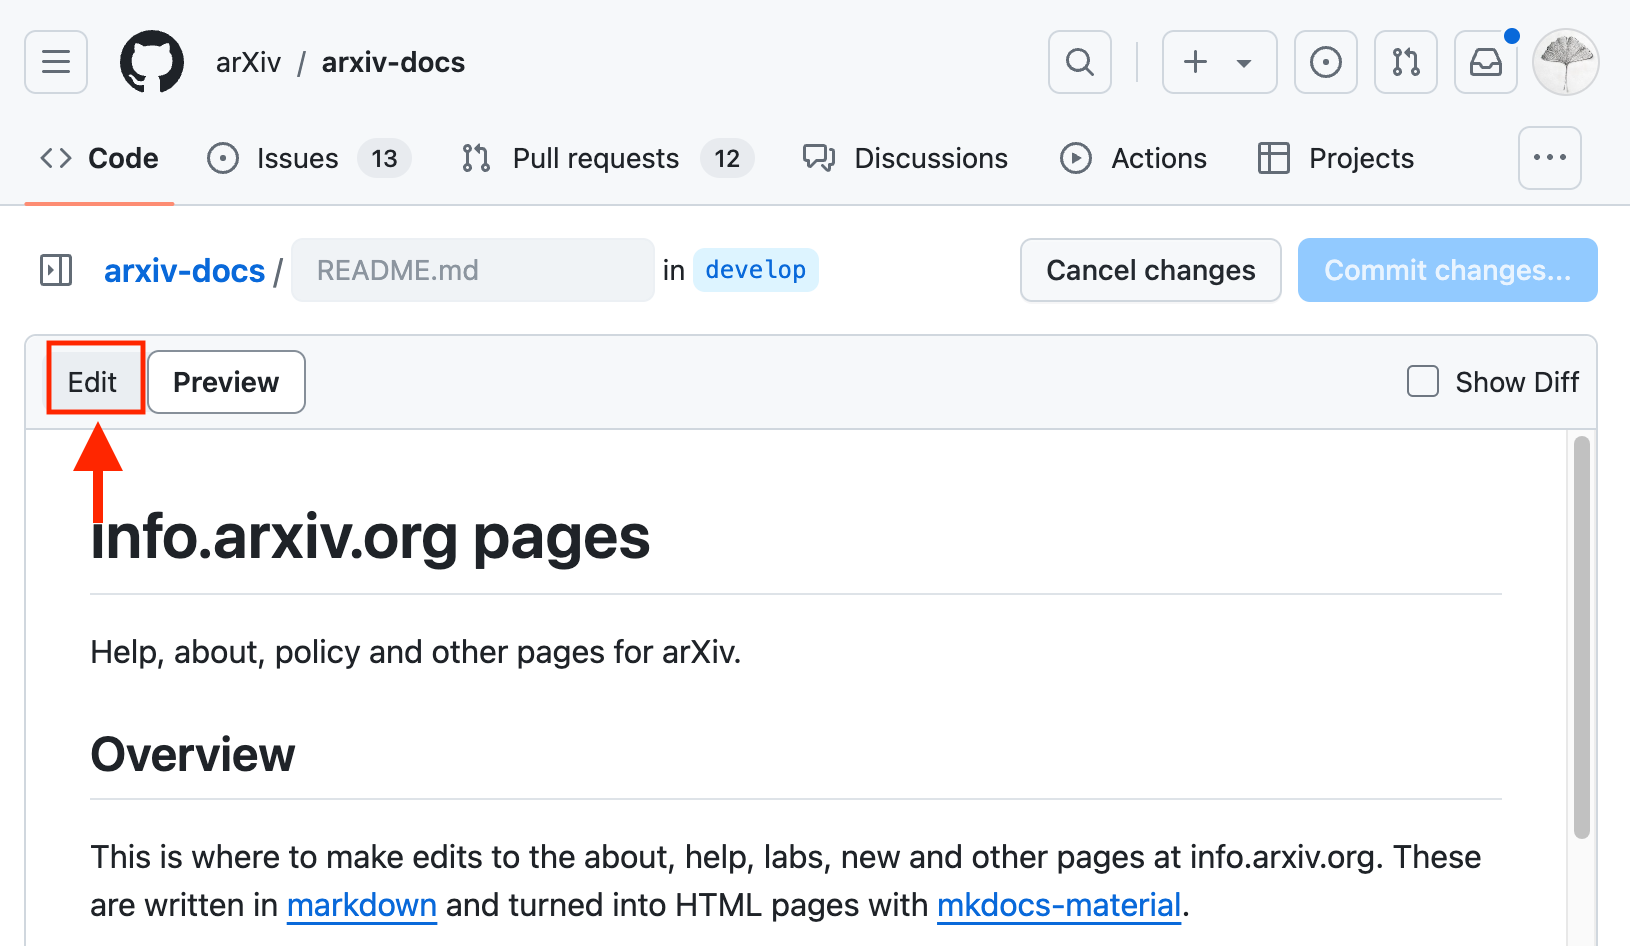Open the search with the magnifier icon

coord(1079,62)
